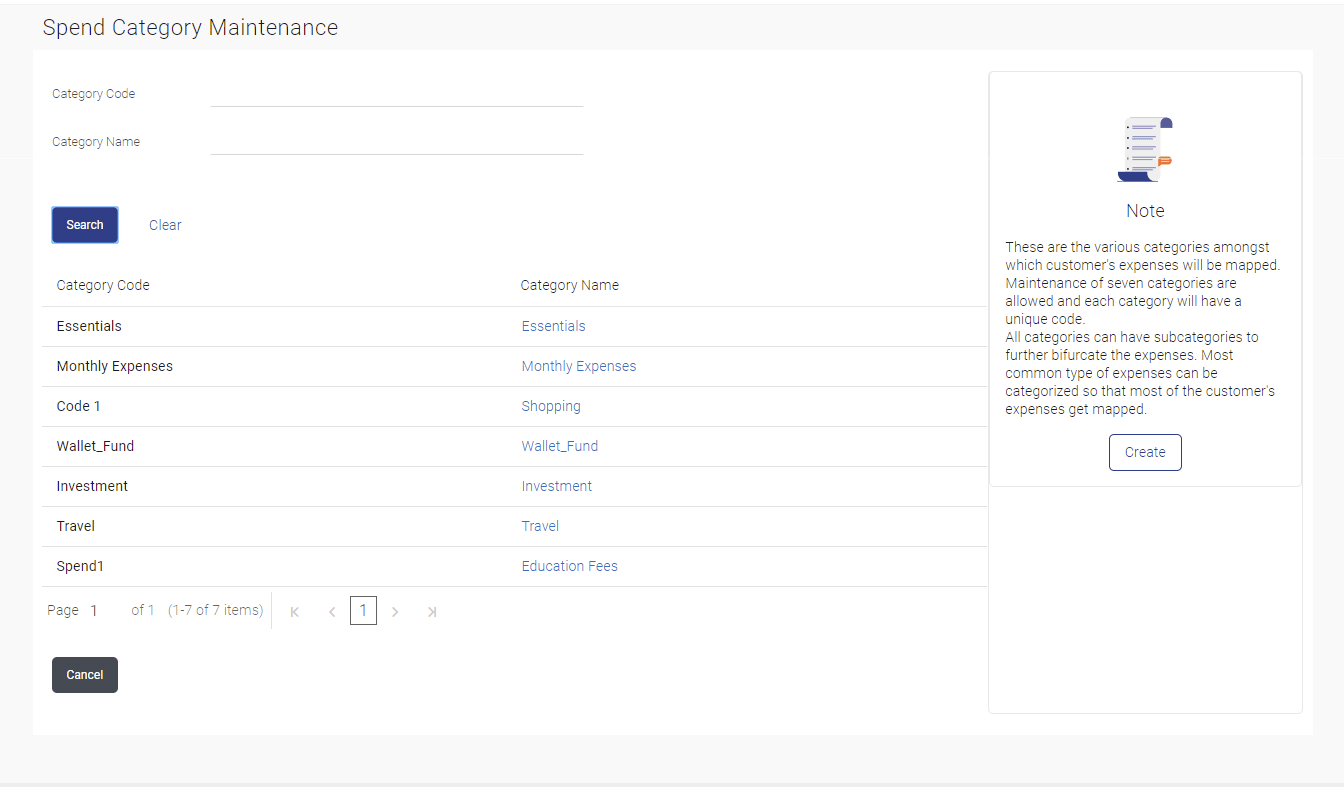Go to first page pagination icon
This screenshot has width=1344, height=787.
pos(294,611)
